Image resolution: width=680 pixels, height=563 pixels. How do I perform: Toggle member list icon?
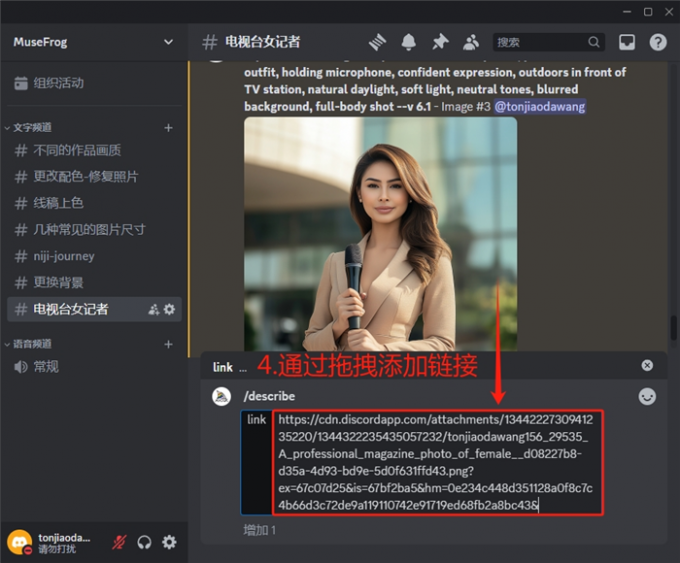[x=471, y=42]
